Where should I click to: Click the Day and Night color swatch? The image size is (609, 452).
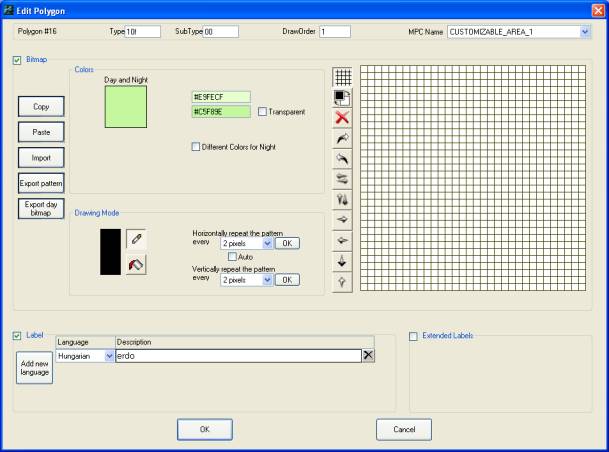pos(125,106)
